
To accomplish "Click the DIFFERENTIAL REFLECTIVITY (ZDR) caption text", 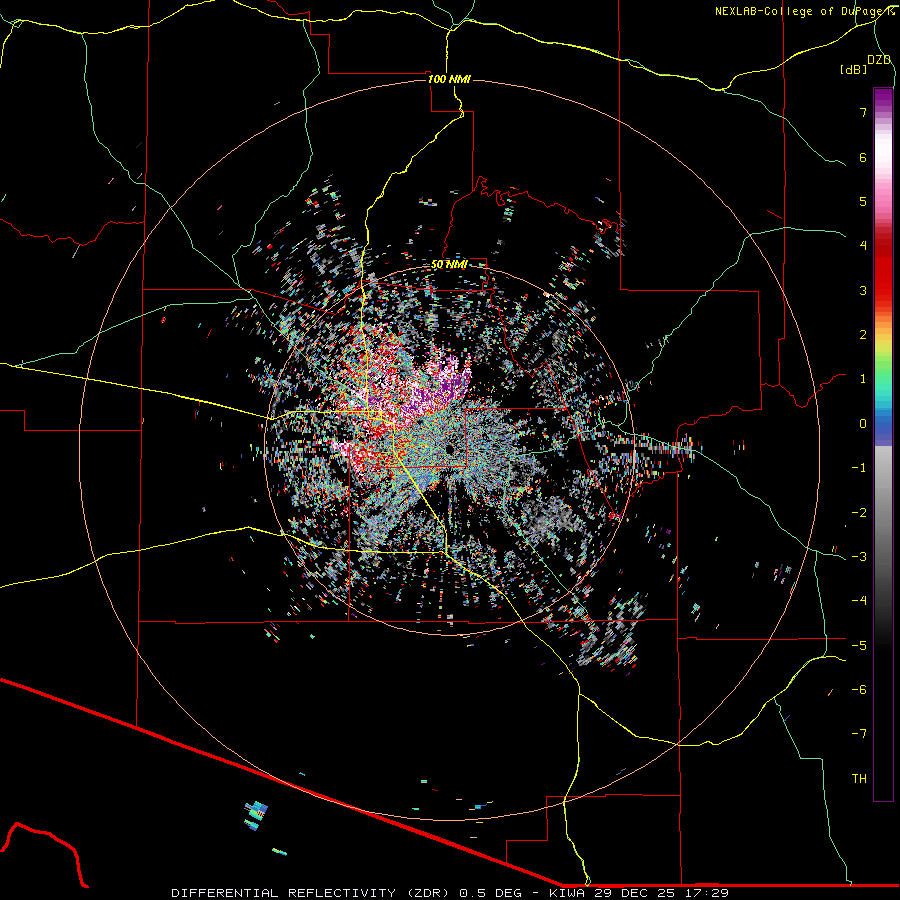I will (x=311, y=893).
